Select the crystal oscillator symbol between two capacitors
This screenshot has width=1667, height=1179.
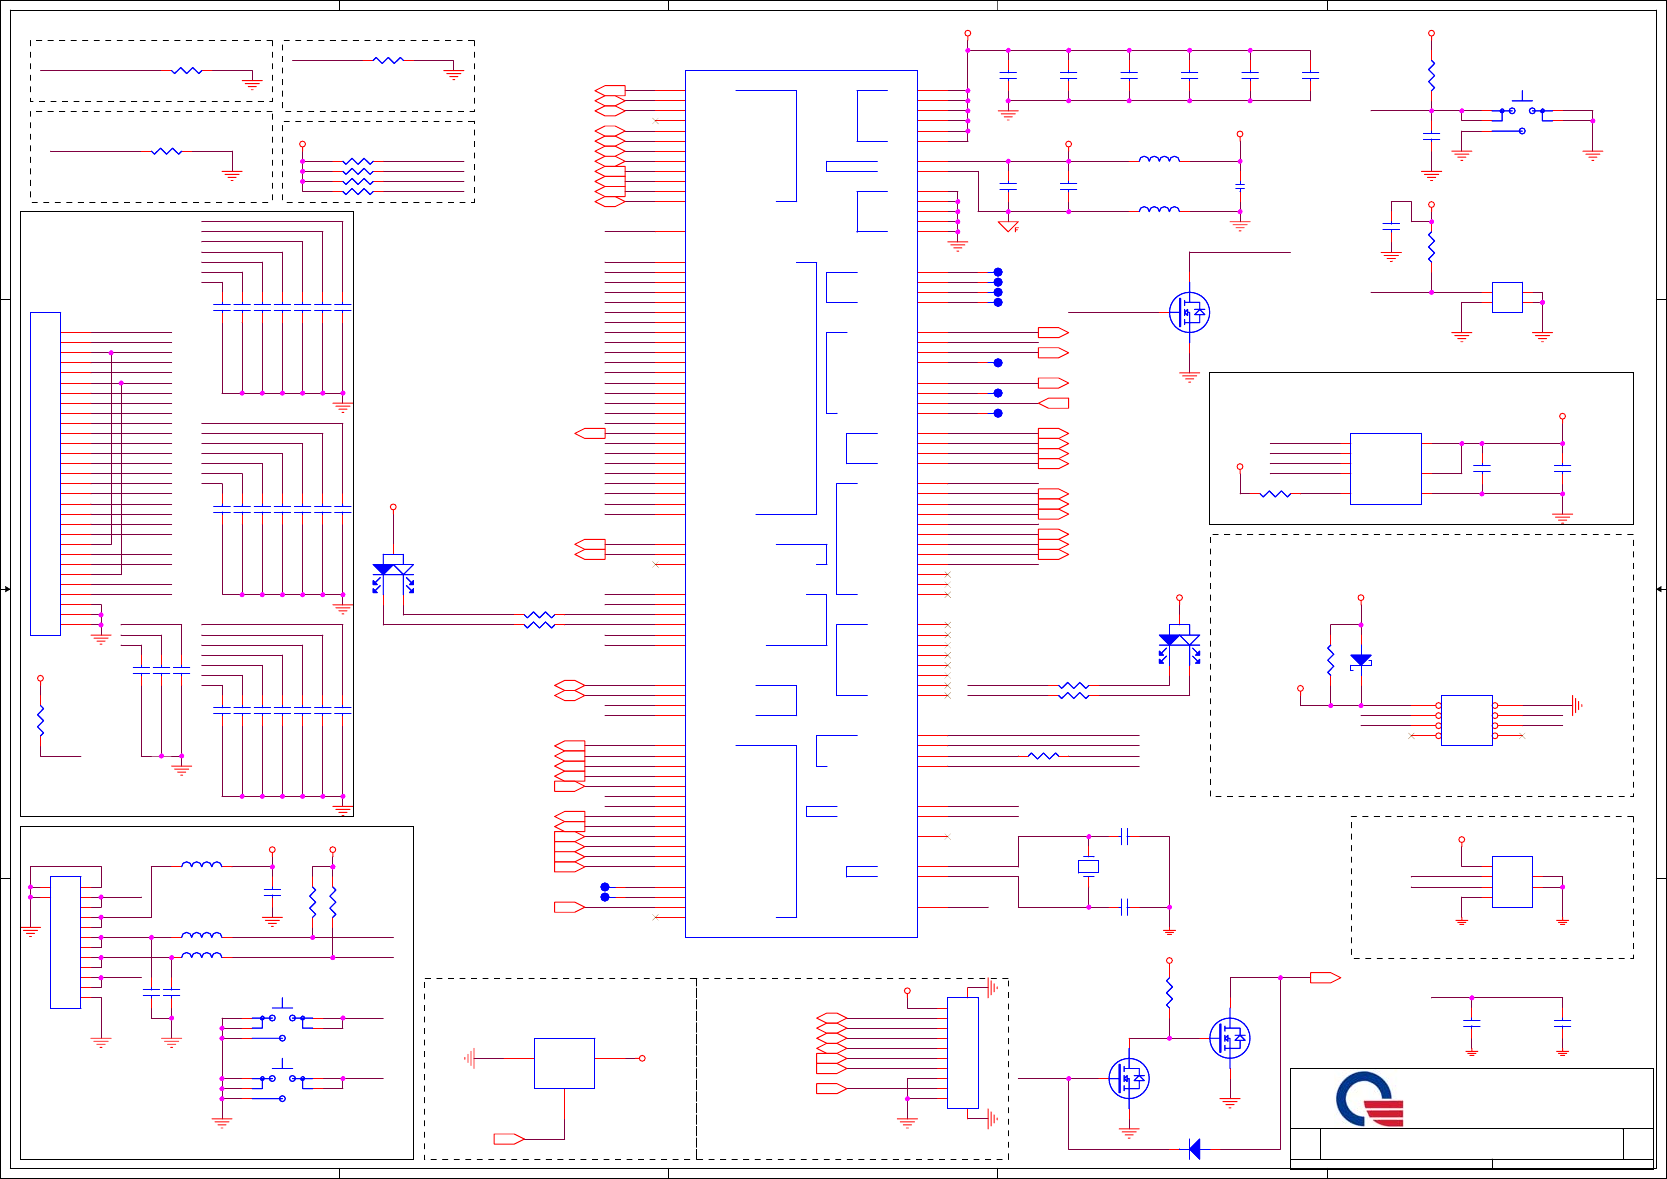(1089, 867)
